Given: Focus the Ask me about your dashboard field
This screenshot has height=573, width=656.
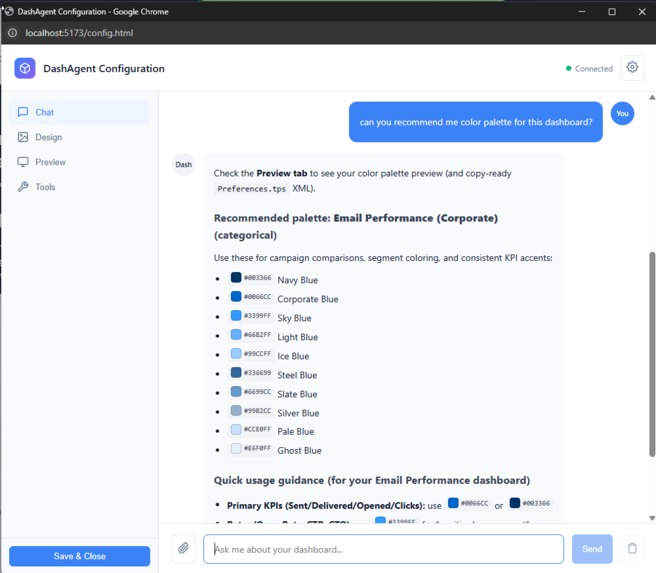Looking at the screenshot, I should [x=383, y=549].
